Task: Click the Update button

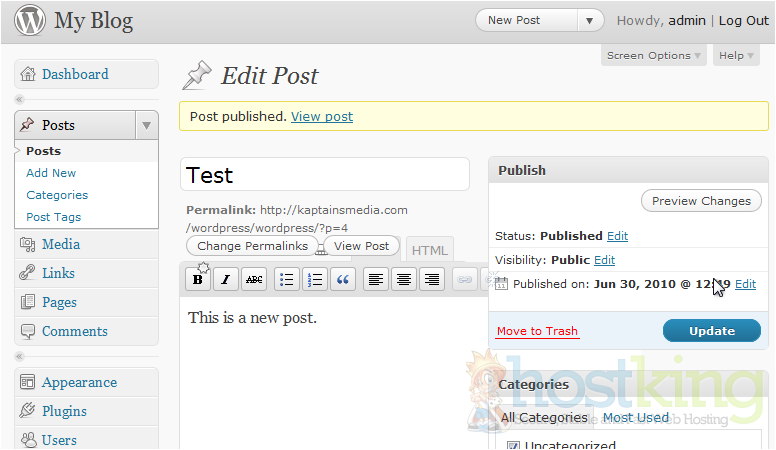Action: (x=711, y=331)
